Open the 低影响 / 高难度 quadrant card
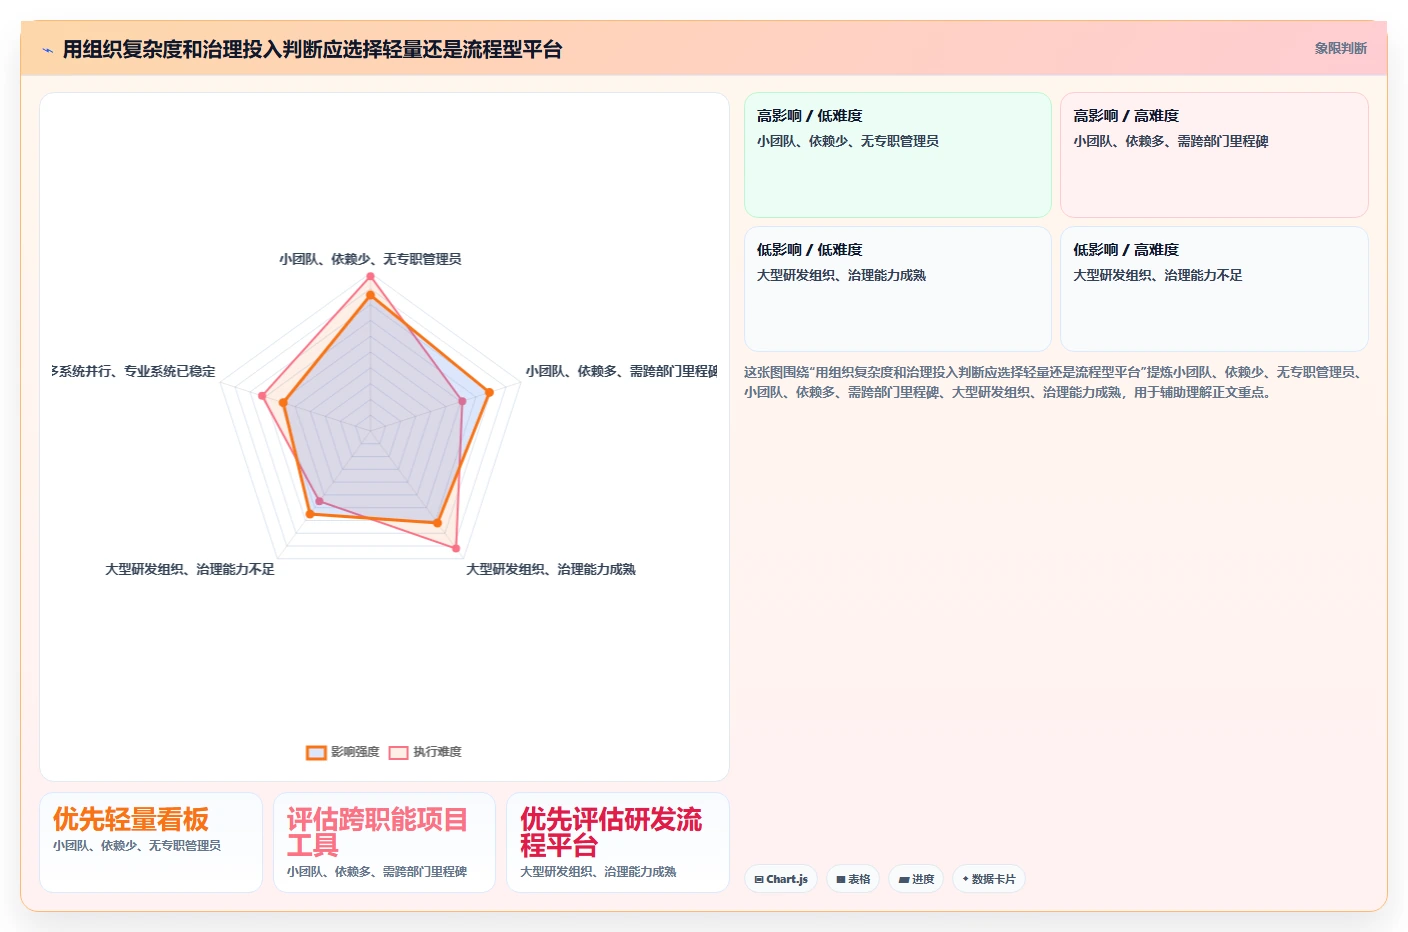Viewport: 1408px width, 932px height. tap(1214, 289)
